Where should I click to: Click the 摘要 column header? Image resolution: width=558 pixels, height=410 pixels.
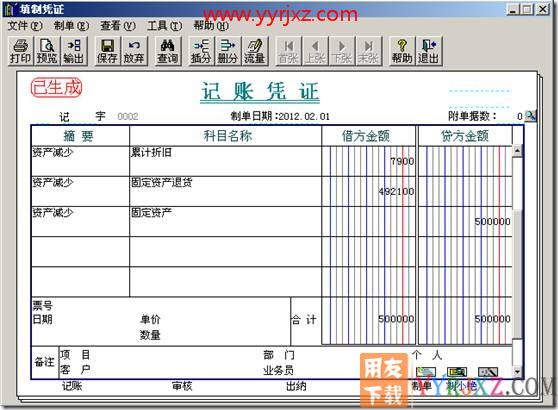coord(80,136)
